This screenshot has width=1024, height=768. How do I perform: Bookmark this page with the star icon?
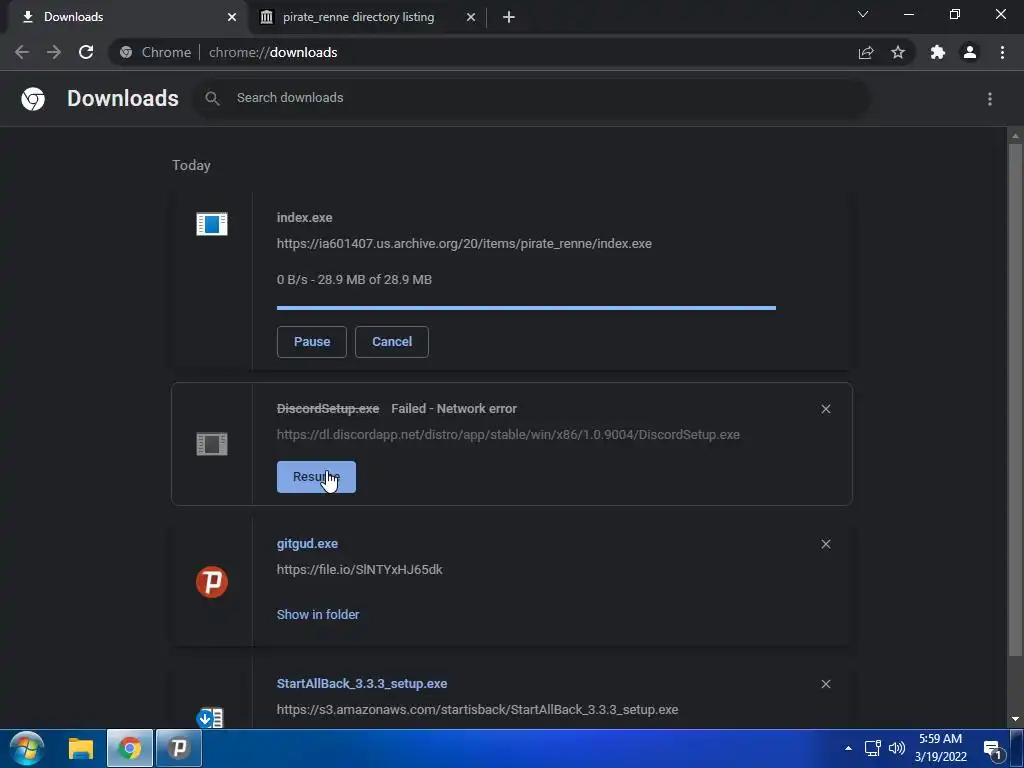pos(898,52)
